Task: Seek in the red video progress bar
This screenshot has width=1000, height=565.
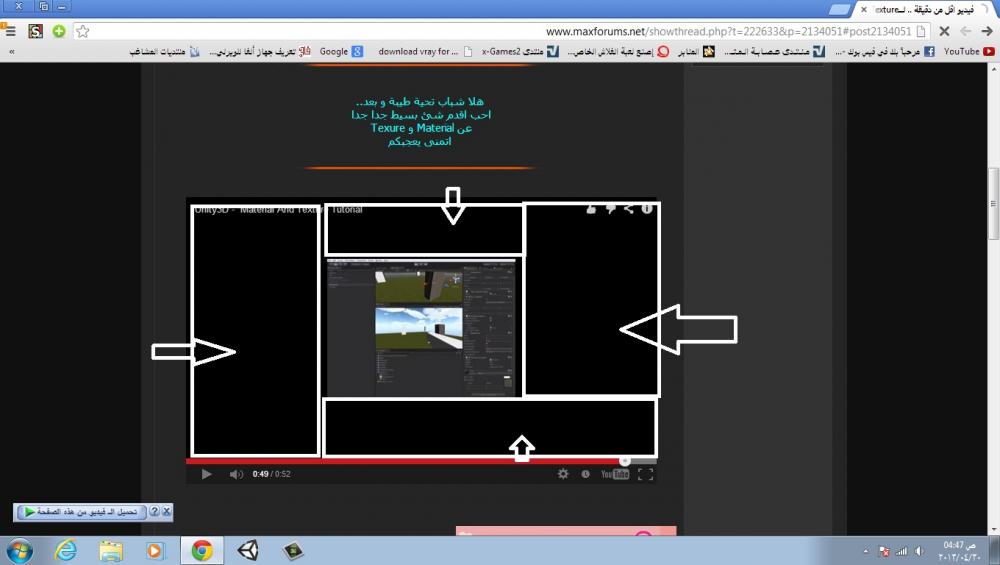Action: 421,461
